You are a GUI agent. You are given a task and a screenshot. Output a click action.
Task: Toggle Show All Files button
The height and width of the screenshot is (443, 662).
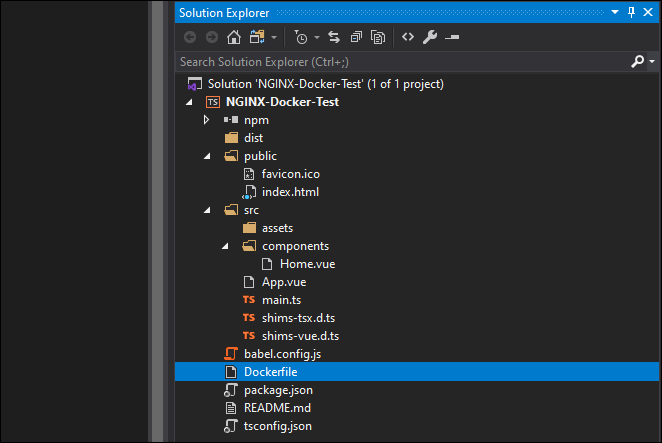[x=378, y=37]
